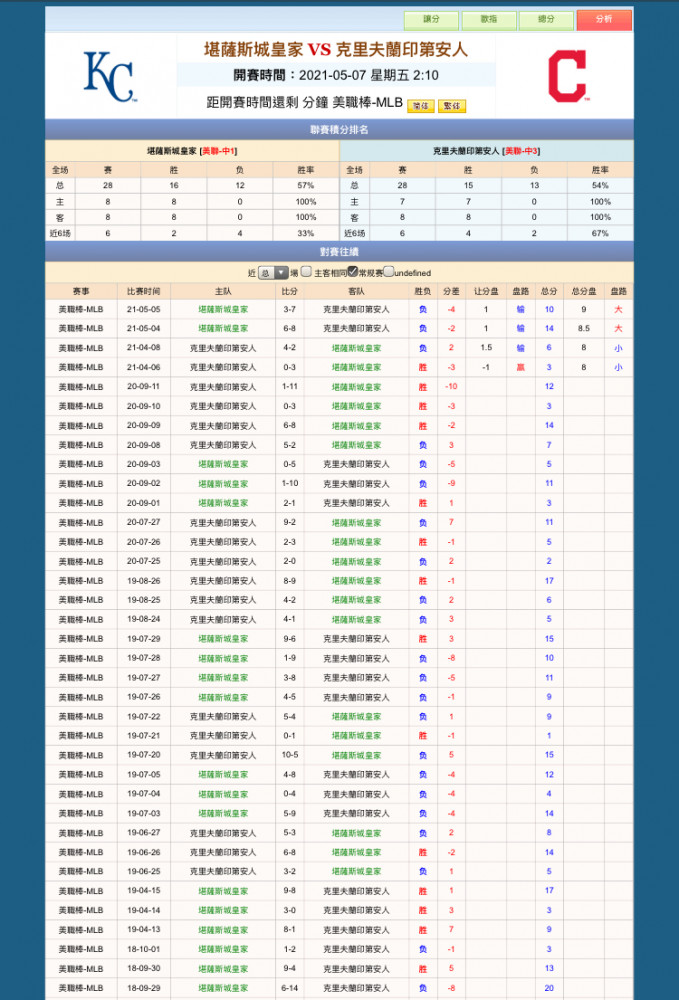Click the 1-11 score of 20-09-11
The width and height of the screenshot is (679, 1000).
(x=289, y=386)
